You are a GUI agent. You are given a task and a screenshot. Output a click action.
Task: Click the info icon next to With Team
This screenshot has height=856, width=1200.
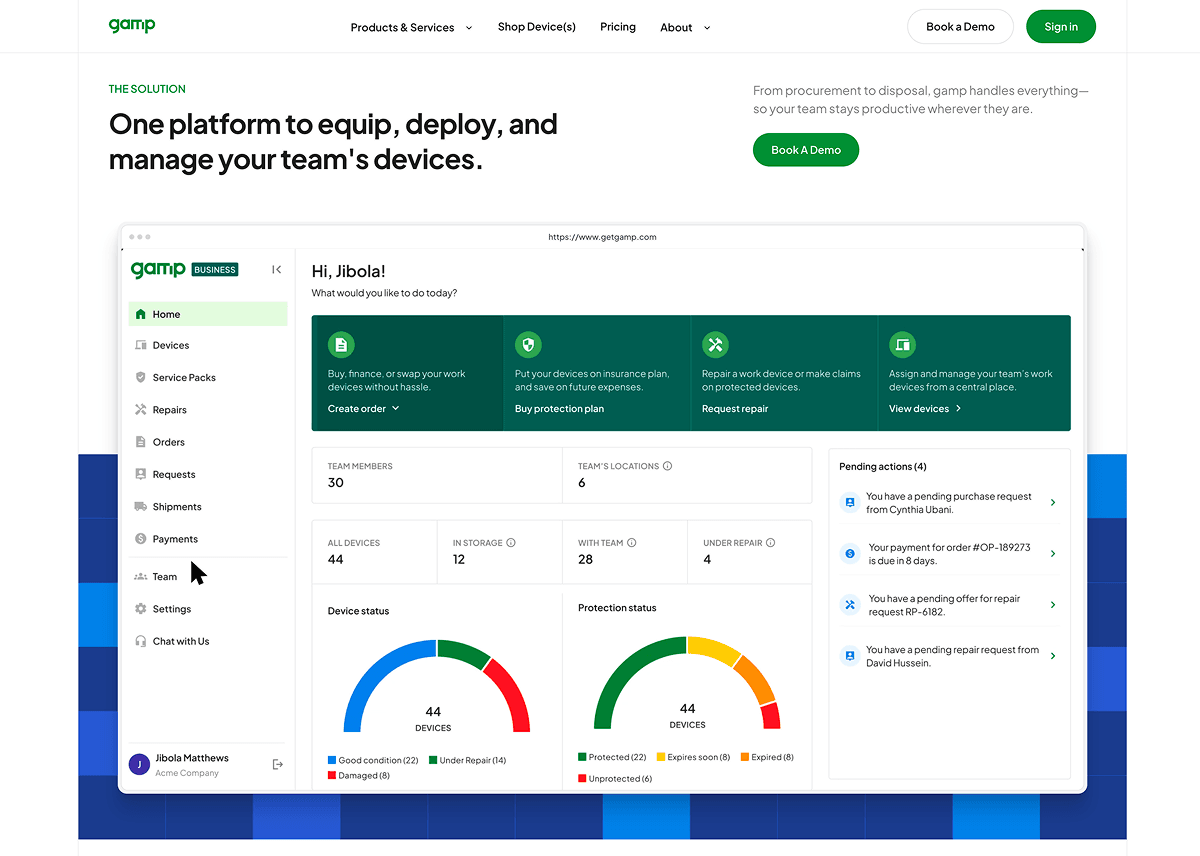pos(632,543)
